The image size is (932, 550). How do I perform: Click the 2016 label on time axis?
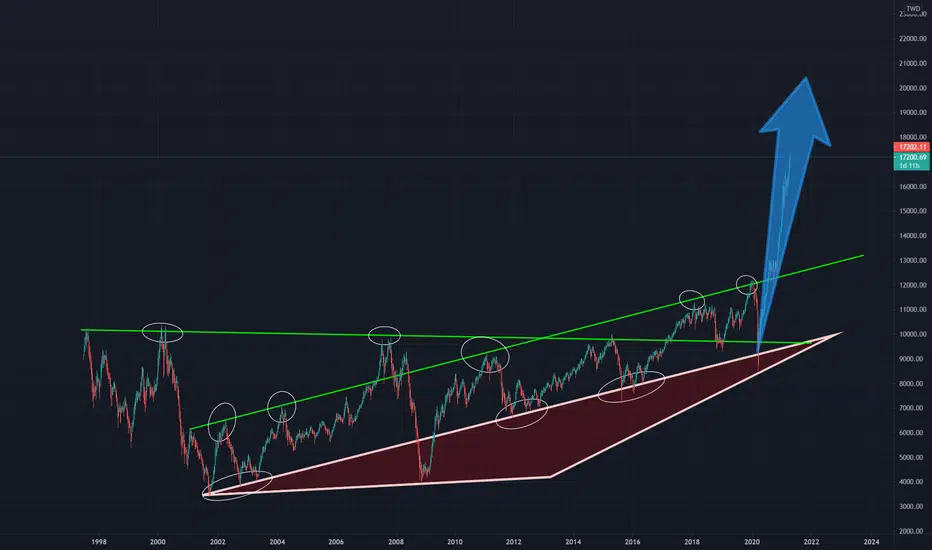pos(632,542)
